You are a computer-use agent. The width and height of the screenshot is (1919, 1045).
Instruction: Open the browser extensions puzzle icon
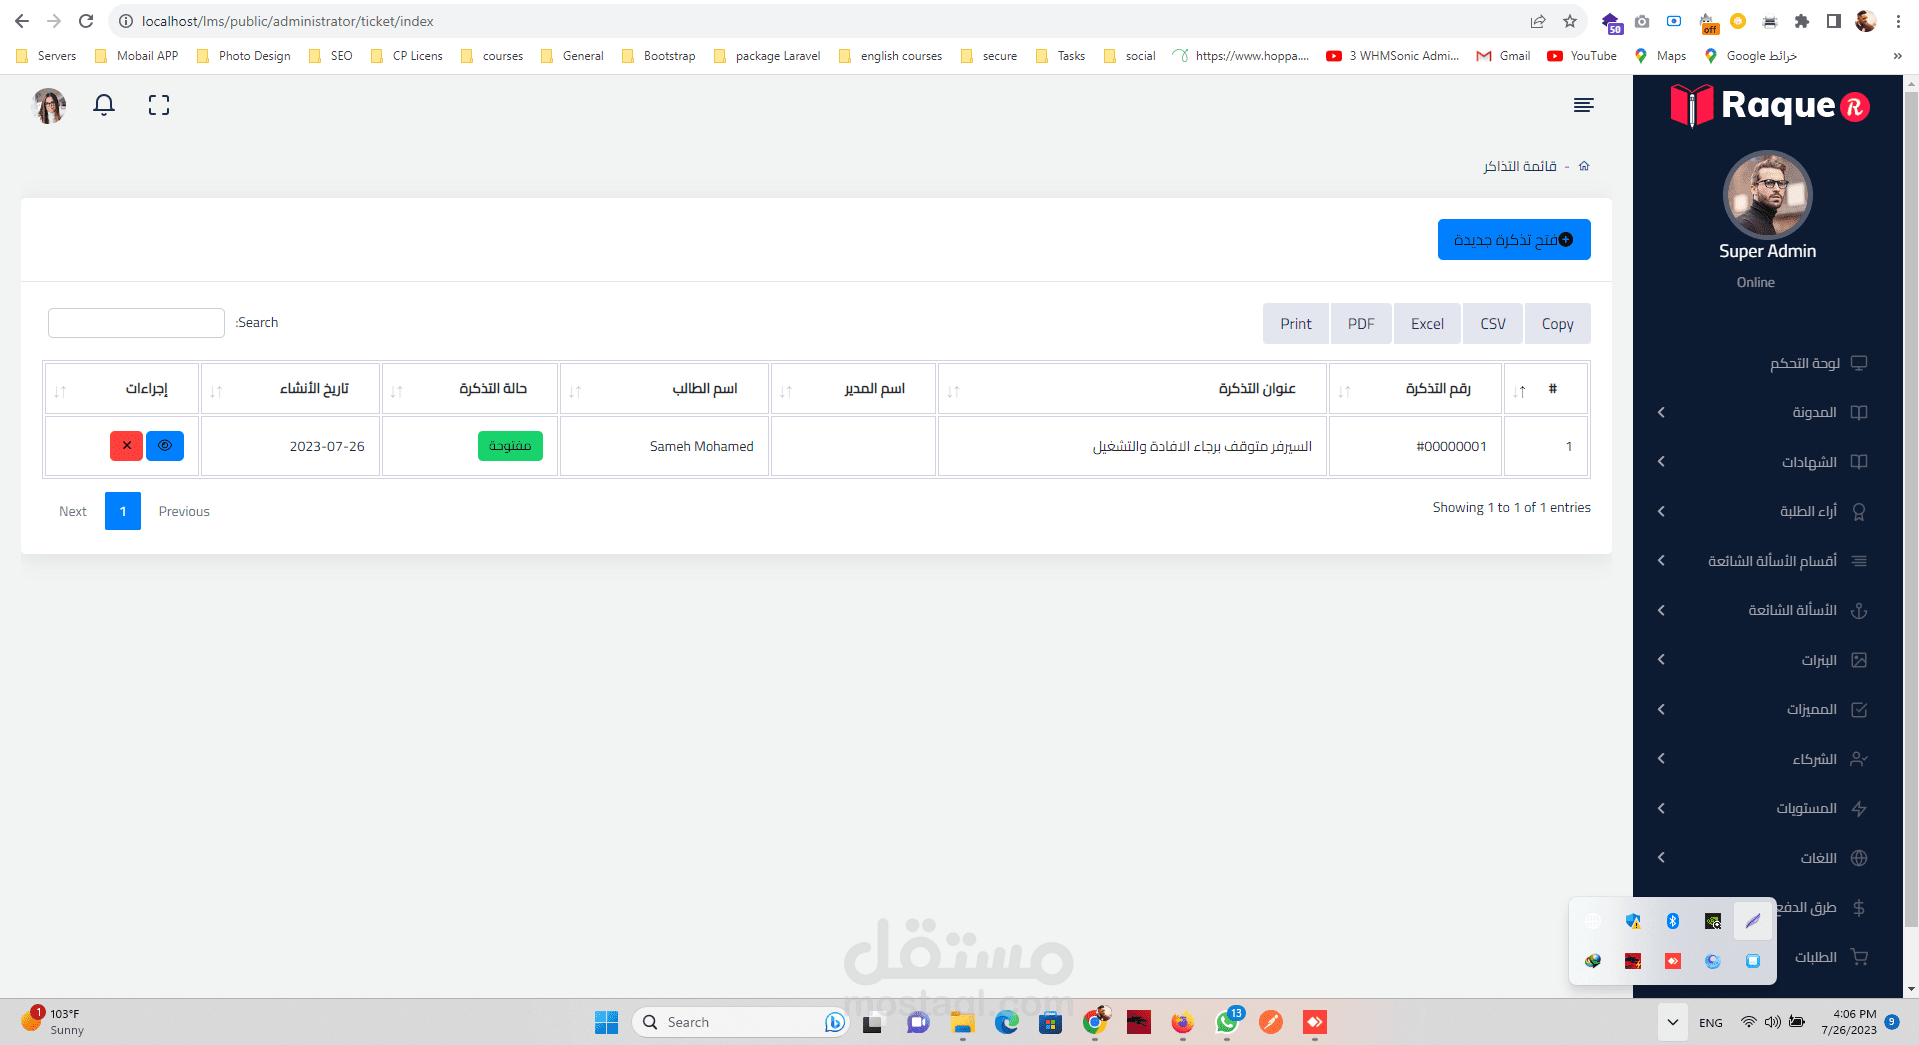point(1802,21)
